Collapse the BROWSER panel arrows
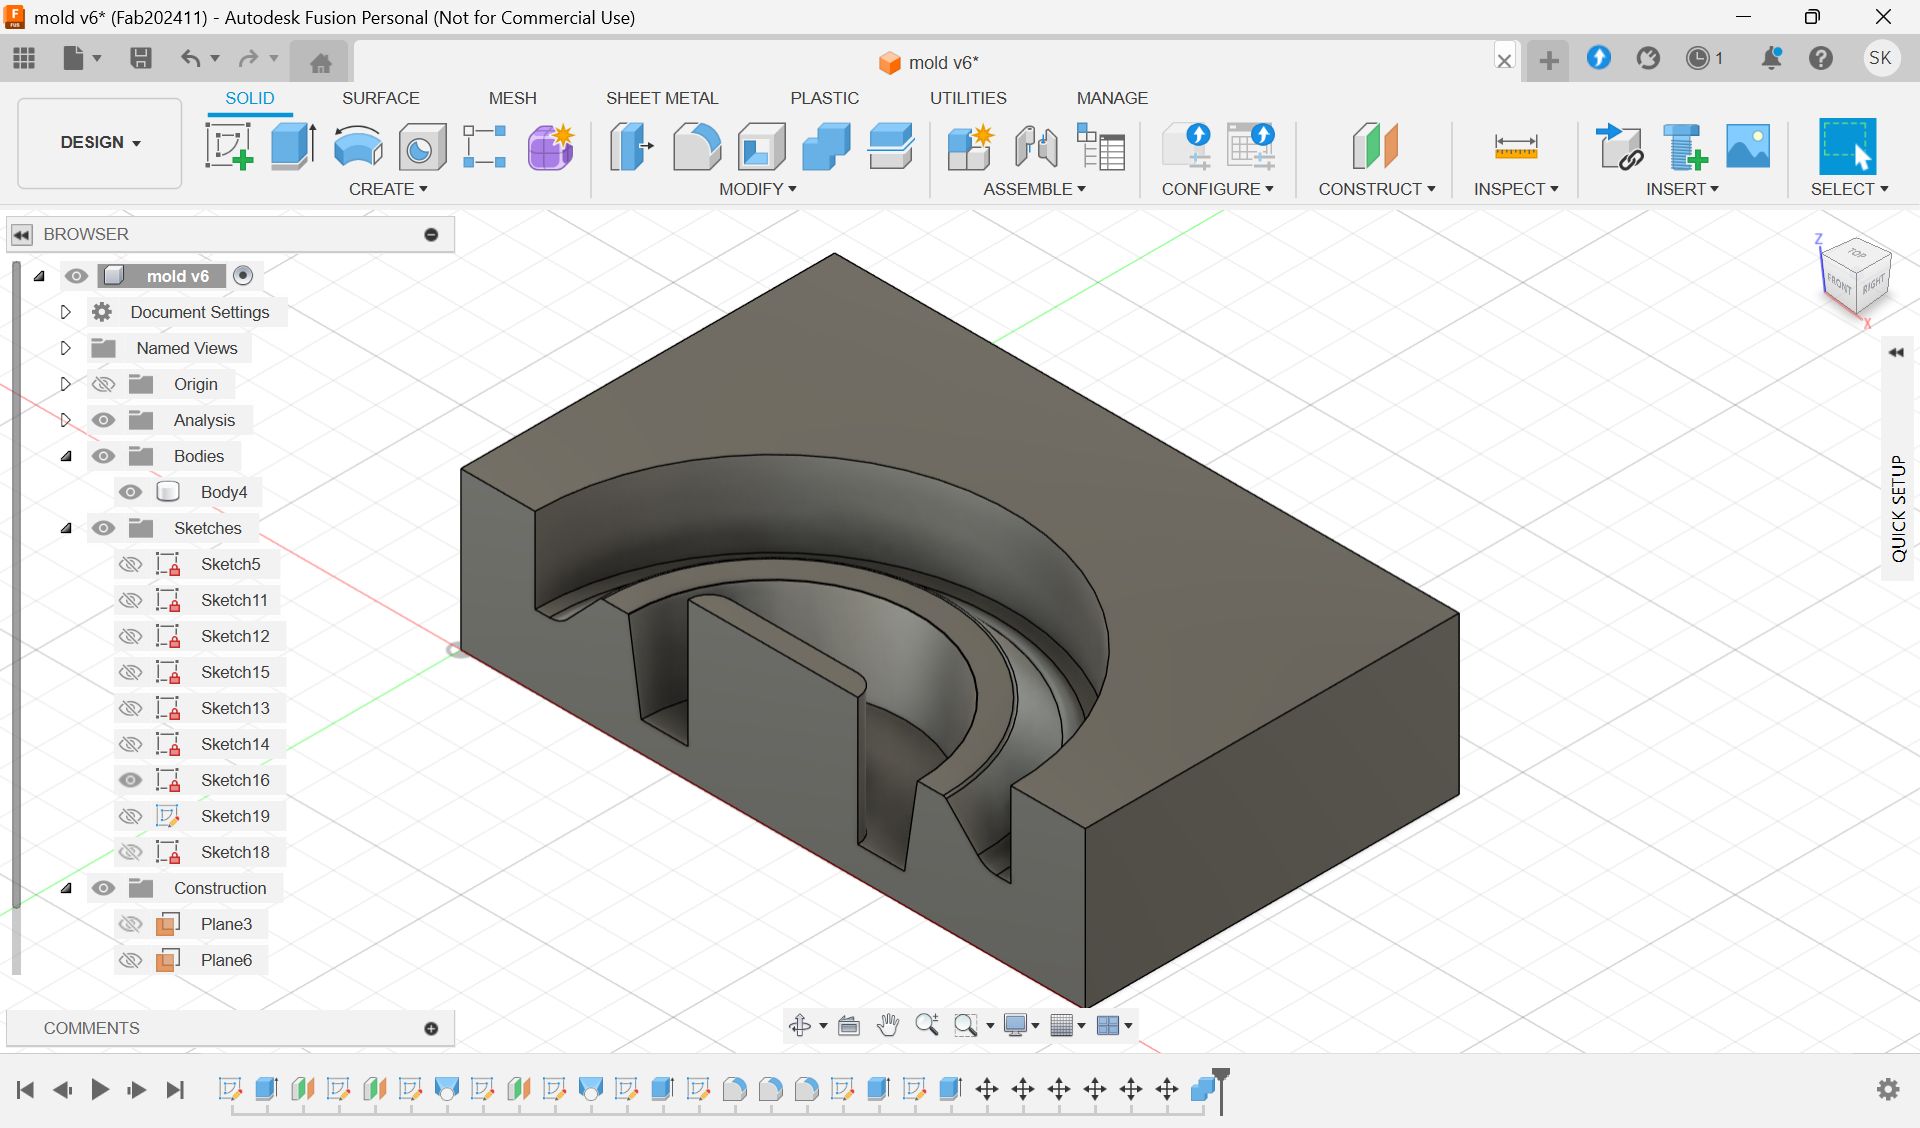 pyautogui.click(x=21, y=234)
